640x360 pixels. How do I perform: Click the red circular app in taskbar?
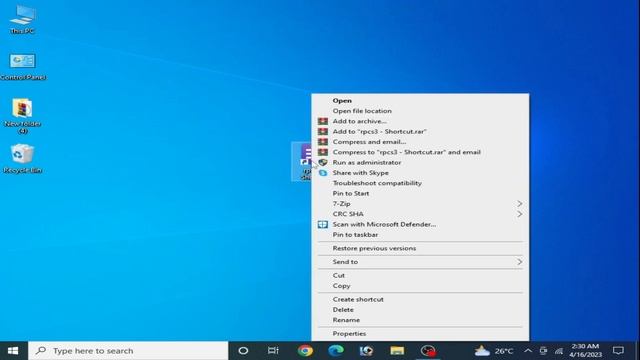tap(428, 351)
